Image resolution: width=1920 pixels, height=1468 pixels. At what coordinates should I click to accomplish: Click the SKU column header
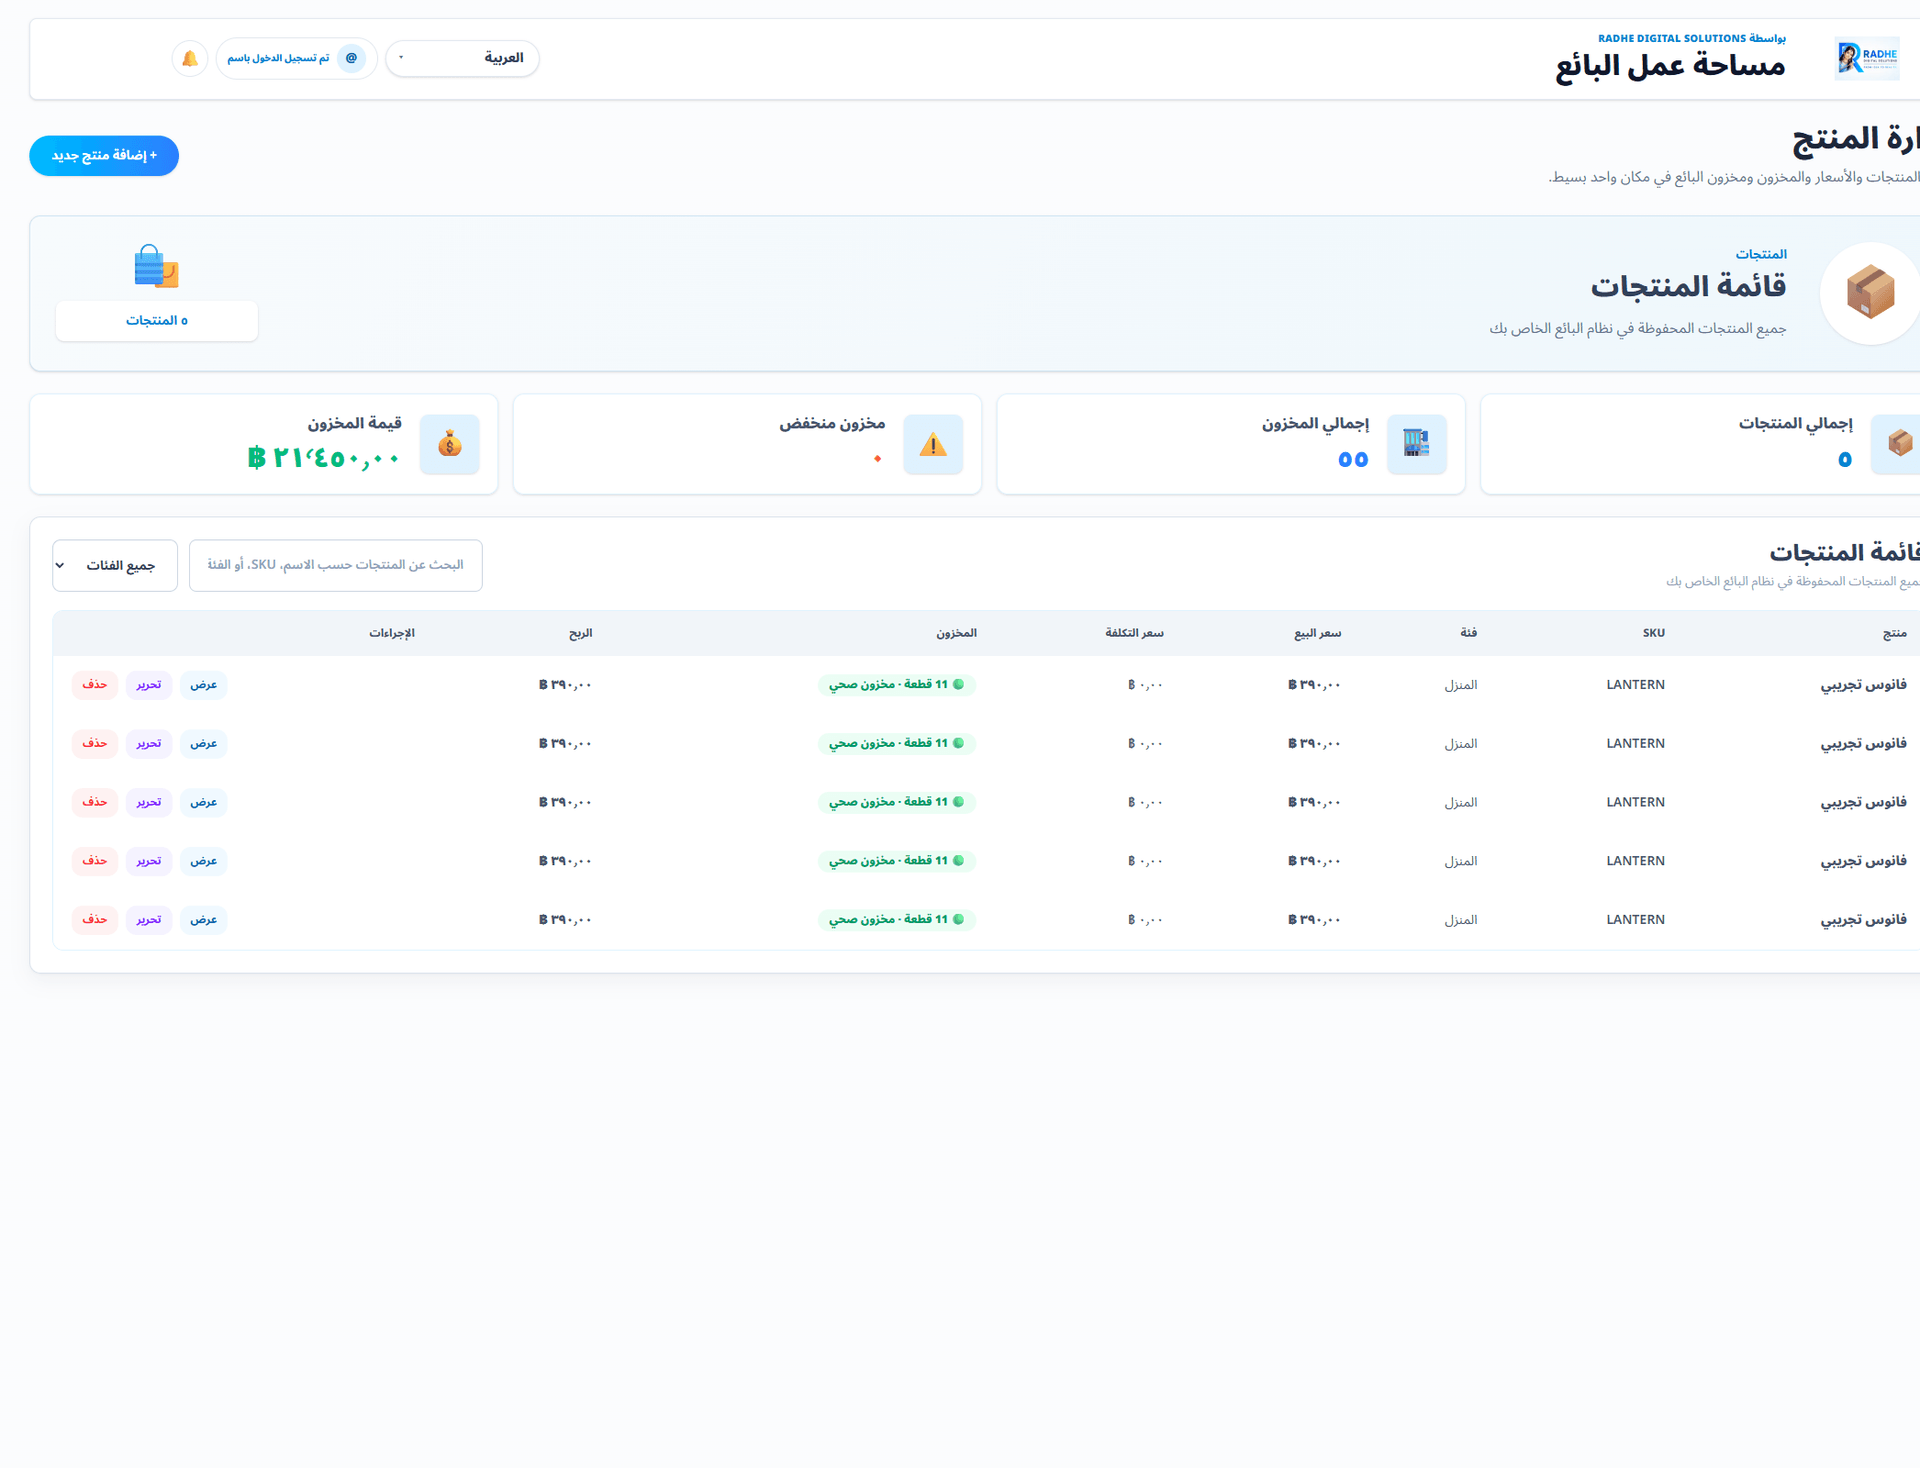(x=1654, y=634)
